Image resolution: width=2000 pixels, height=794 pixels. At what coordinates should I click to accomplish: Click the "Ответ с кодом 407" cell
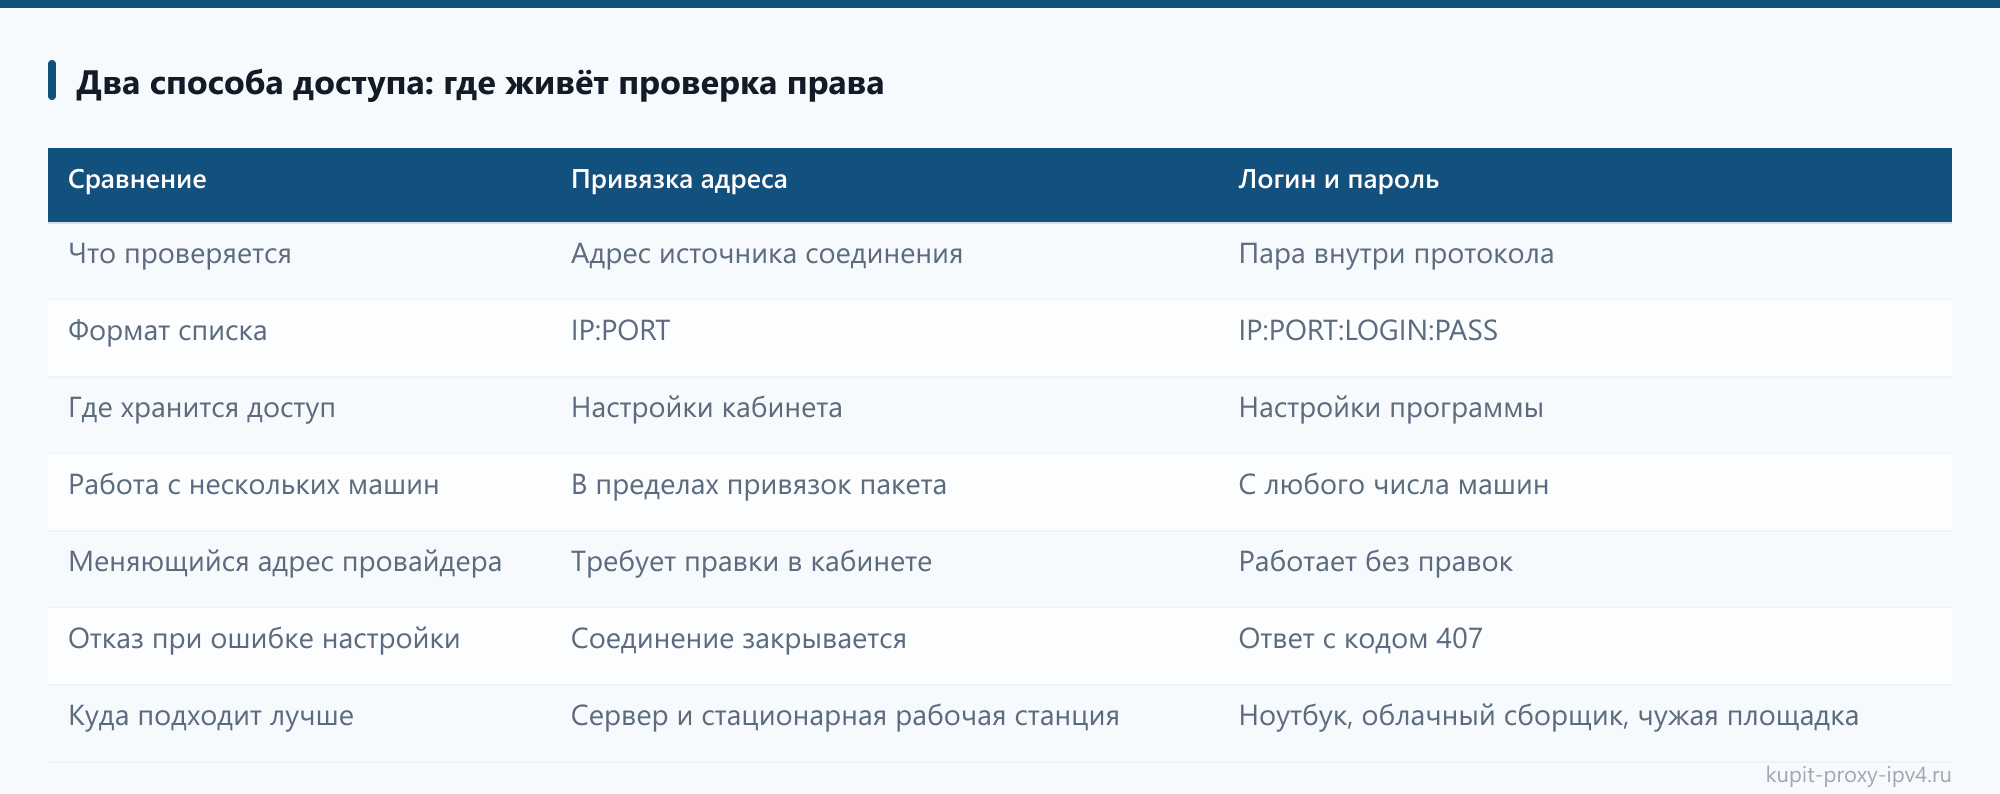click(1360, 639)
